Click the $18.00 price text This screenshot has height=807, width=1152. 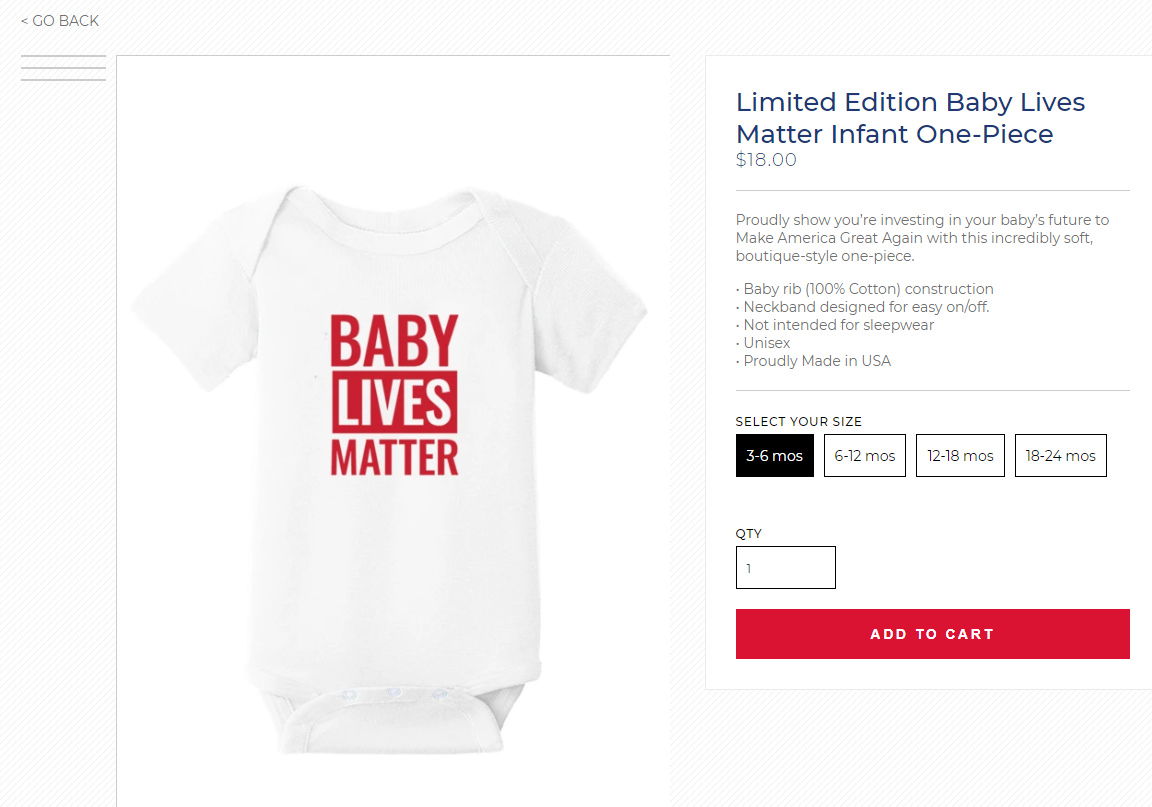pos(766,160)
